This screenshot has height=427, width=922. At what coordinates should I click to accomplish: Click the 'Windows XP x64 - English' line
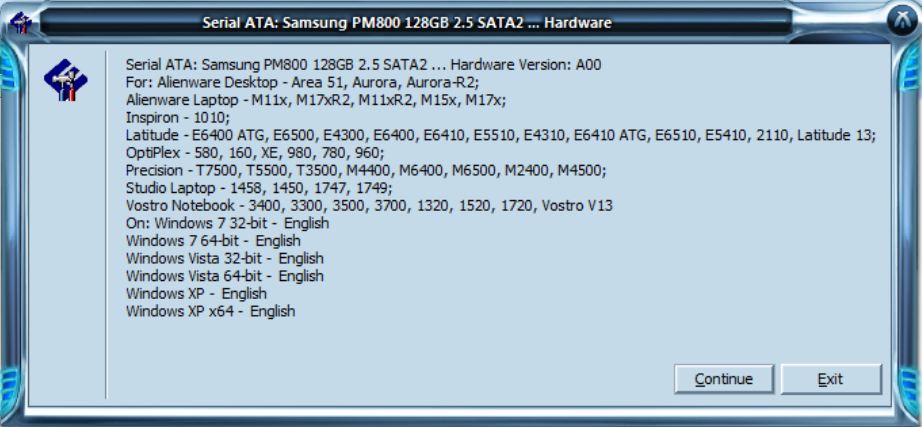211,311
